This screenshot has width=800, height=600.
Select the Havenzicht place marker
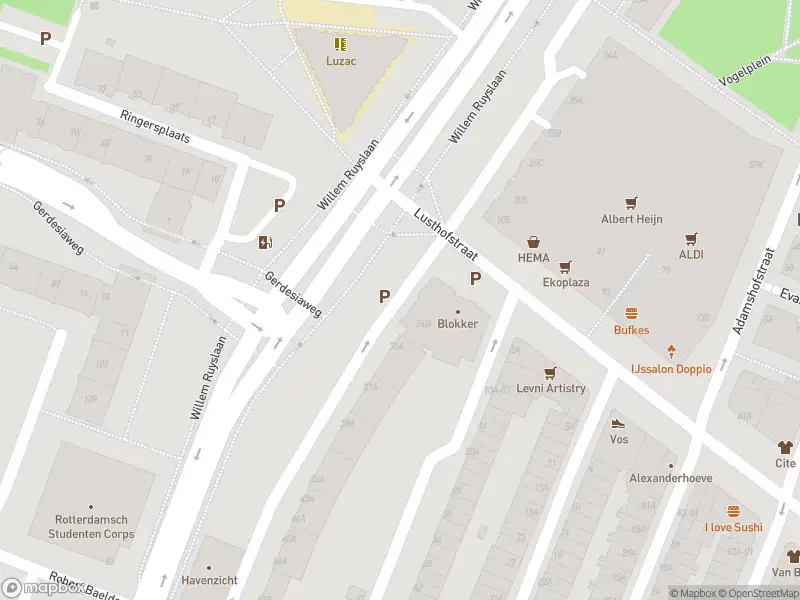(x=209, y=568)
